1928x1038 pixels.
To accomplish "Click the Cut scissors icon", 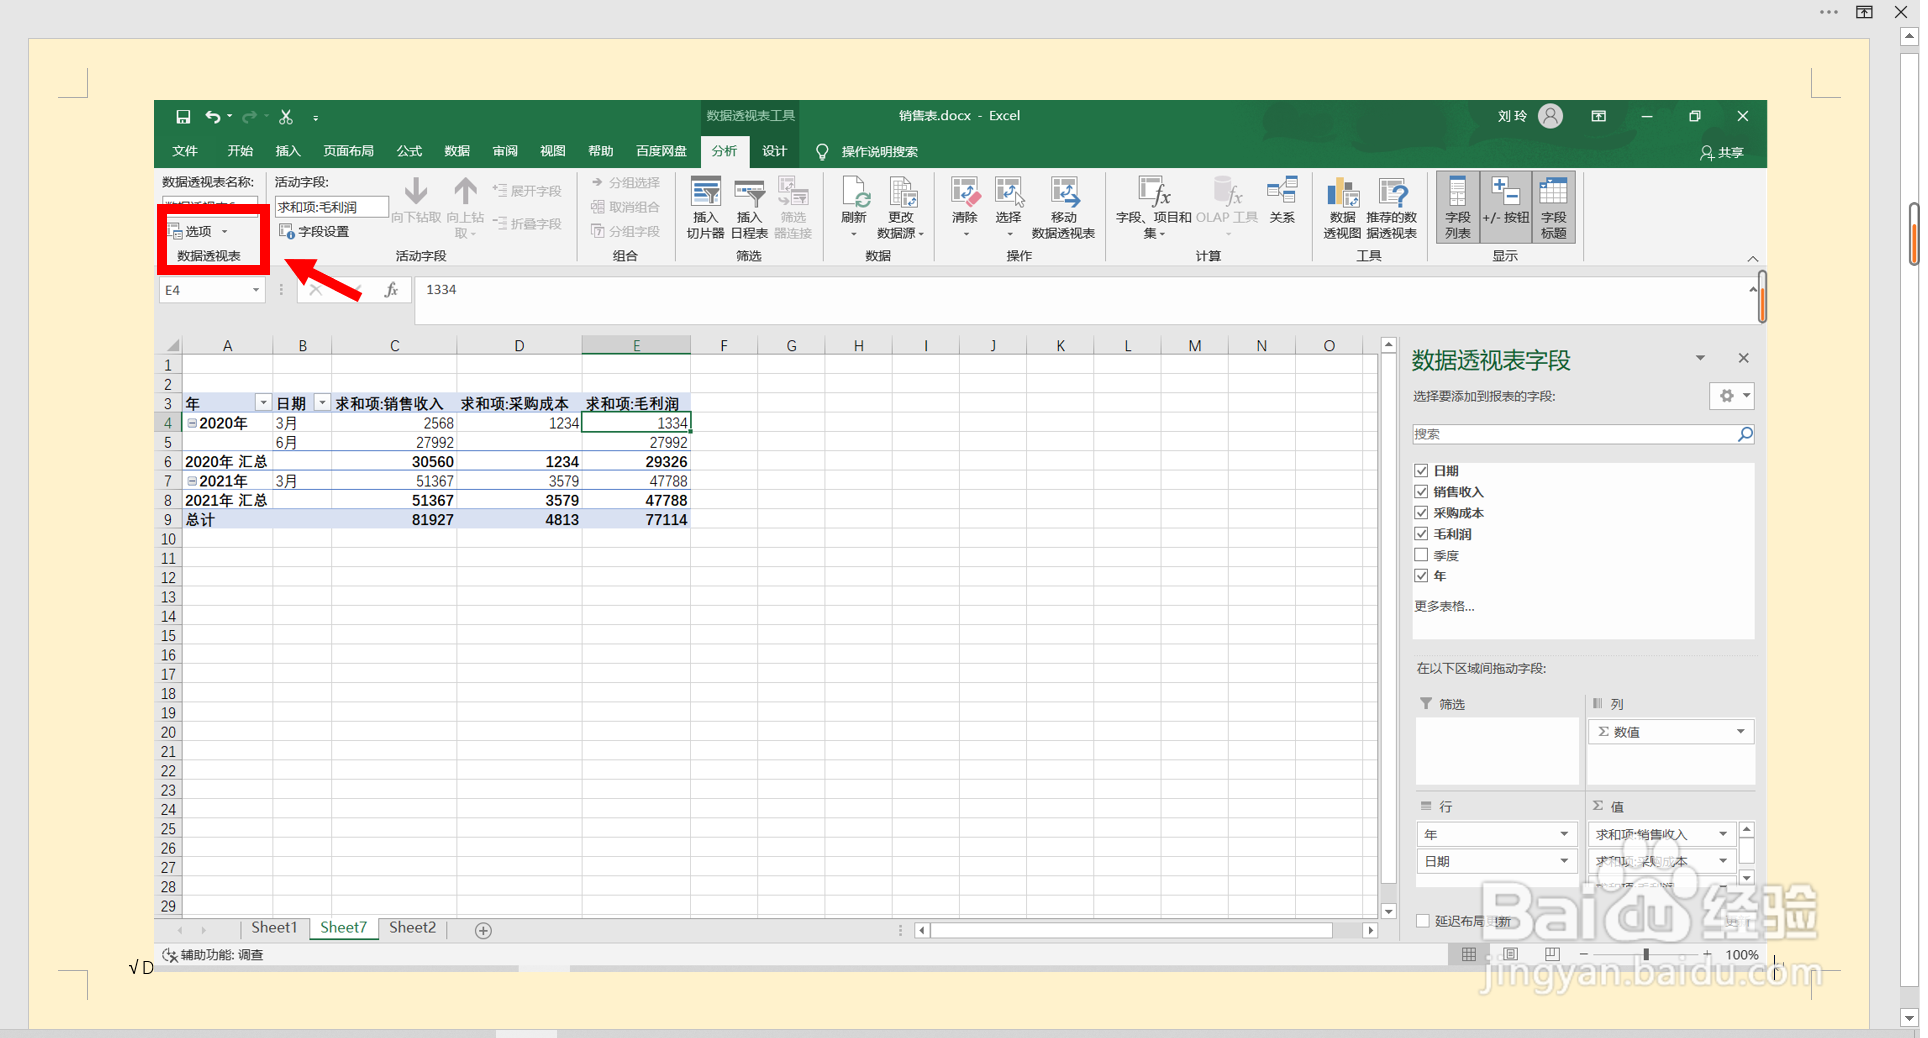I will tap(286, 117).
